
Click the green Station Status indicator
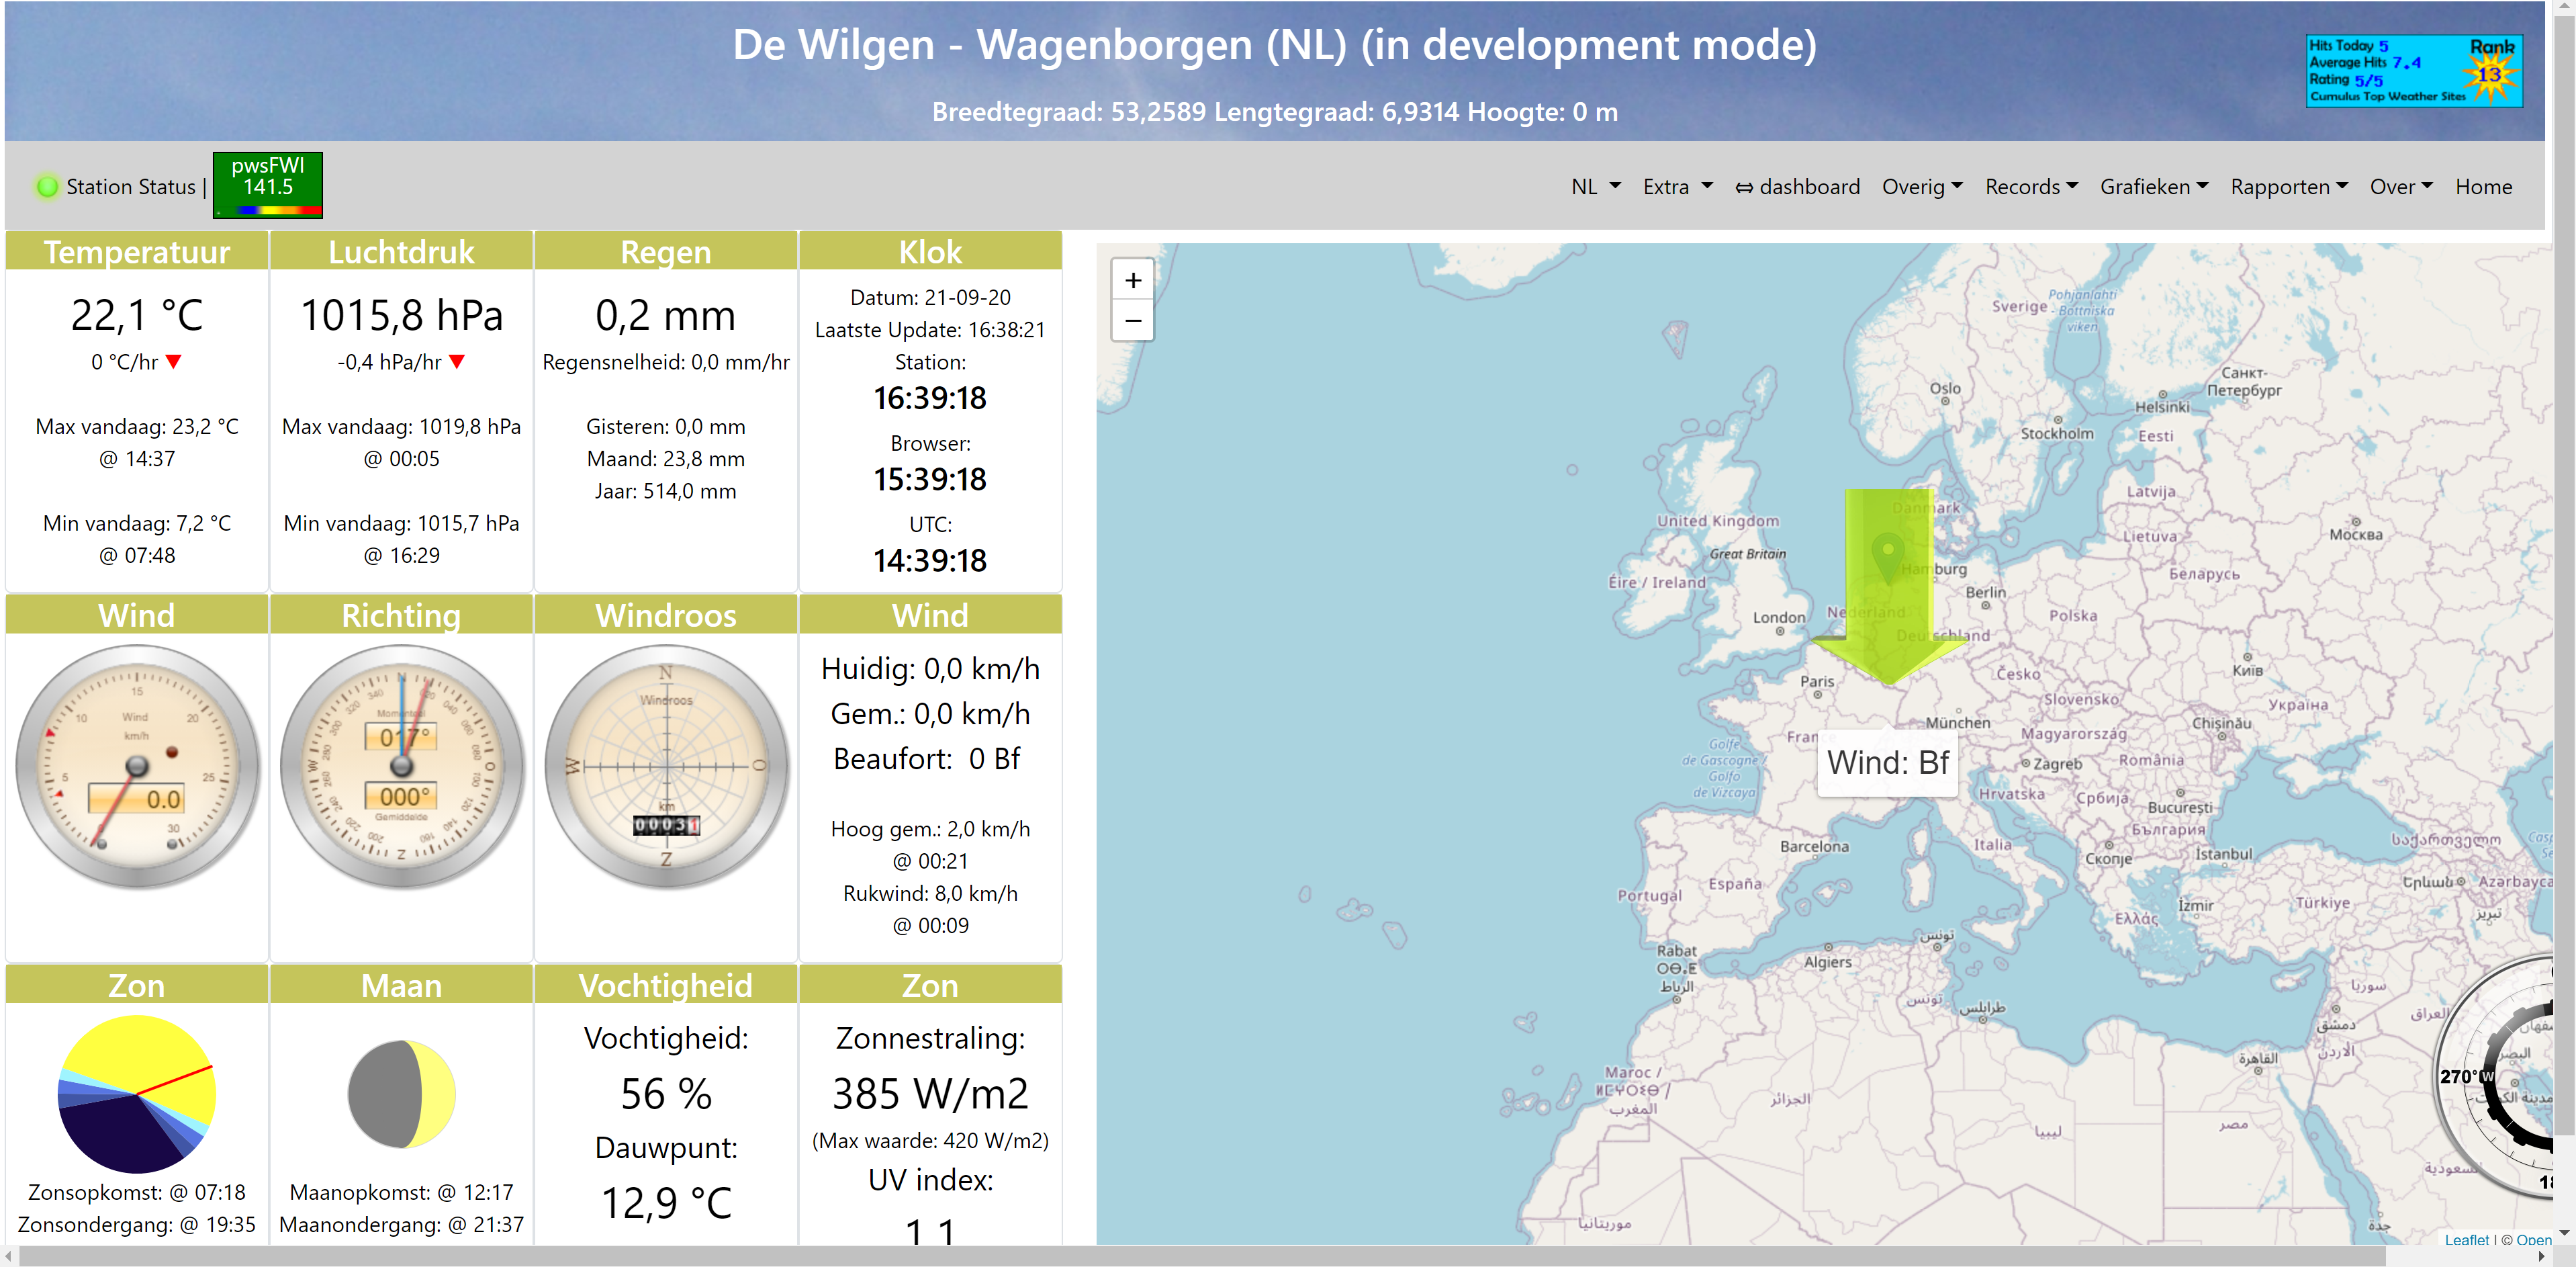[47, 187]
